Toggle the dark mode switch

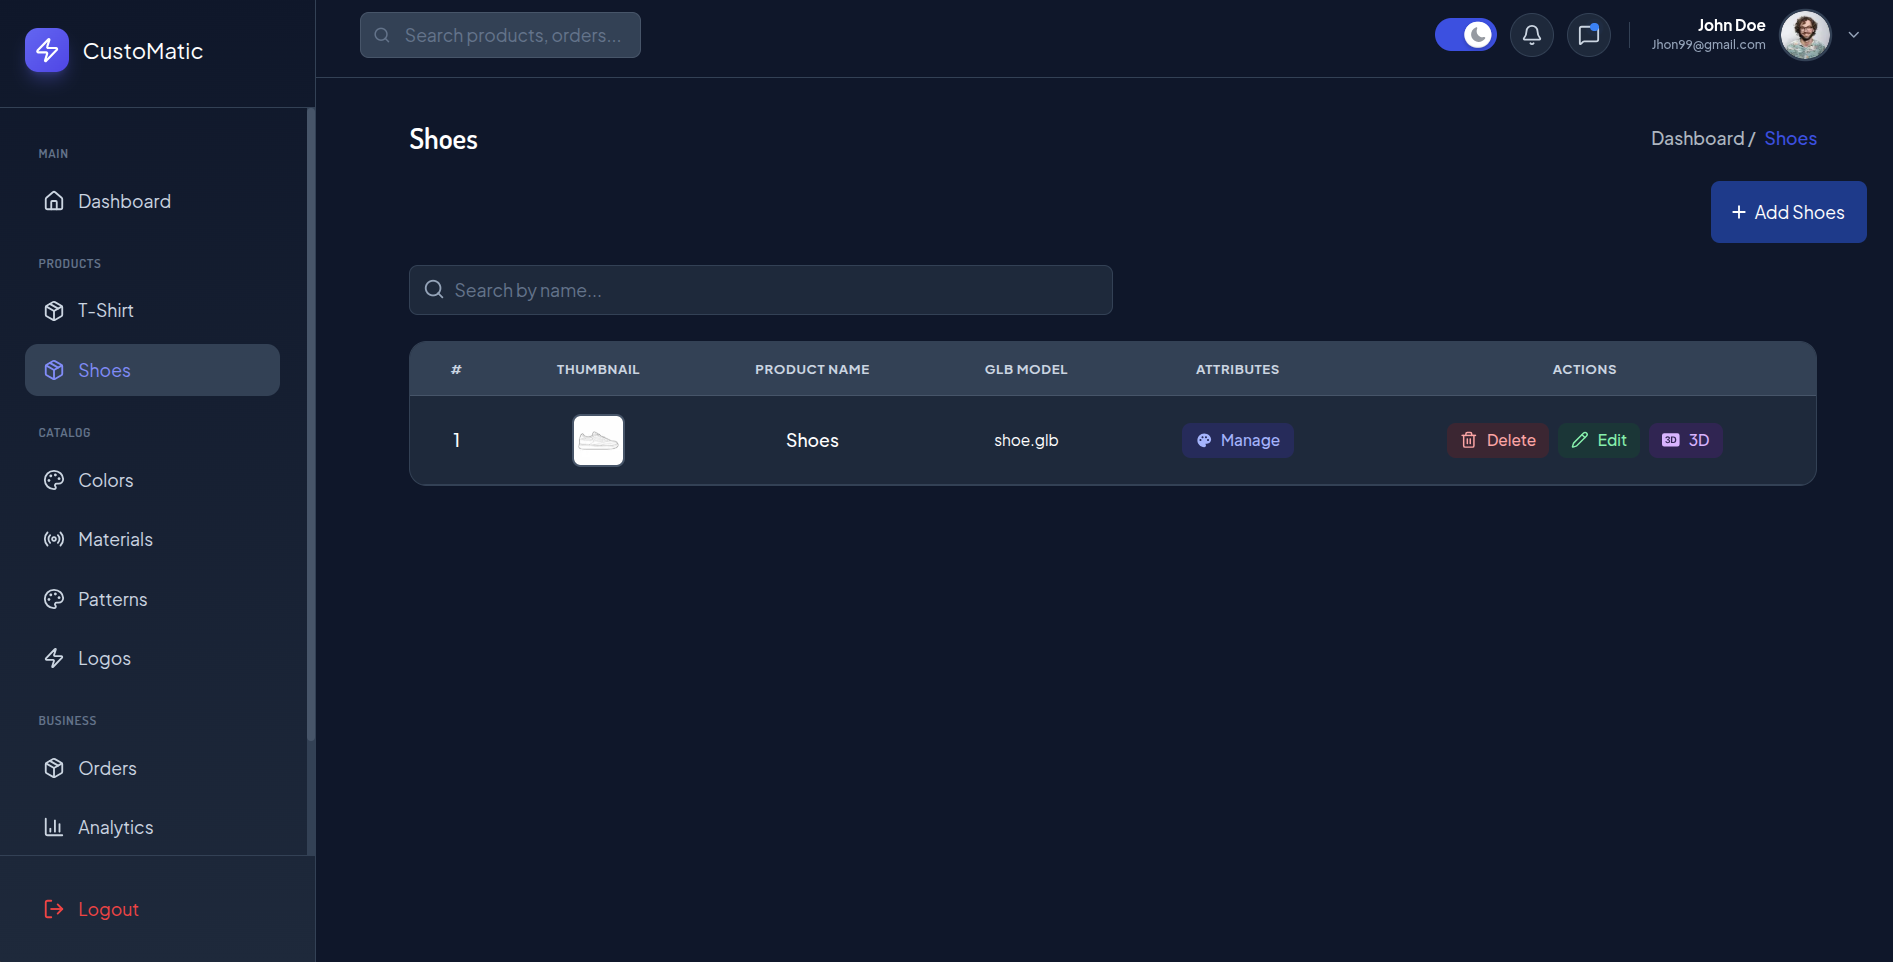(x=1465, y=35)
